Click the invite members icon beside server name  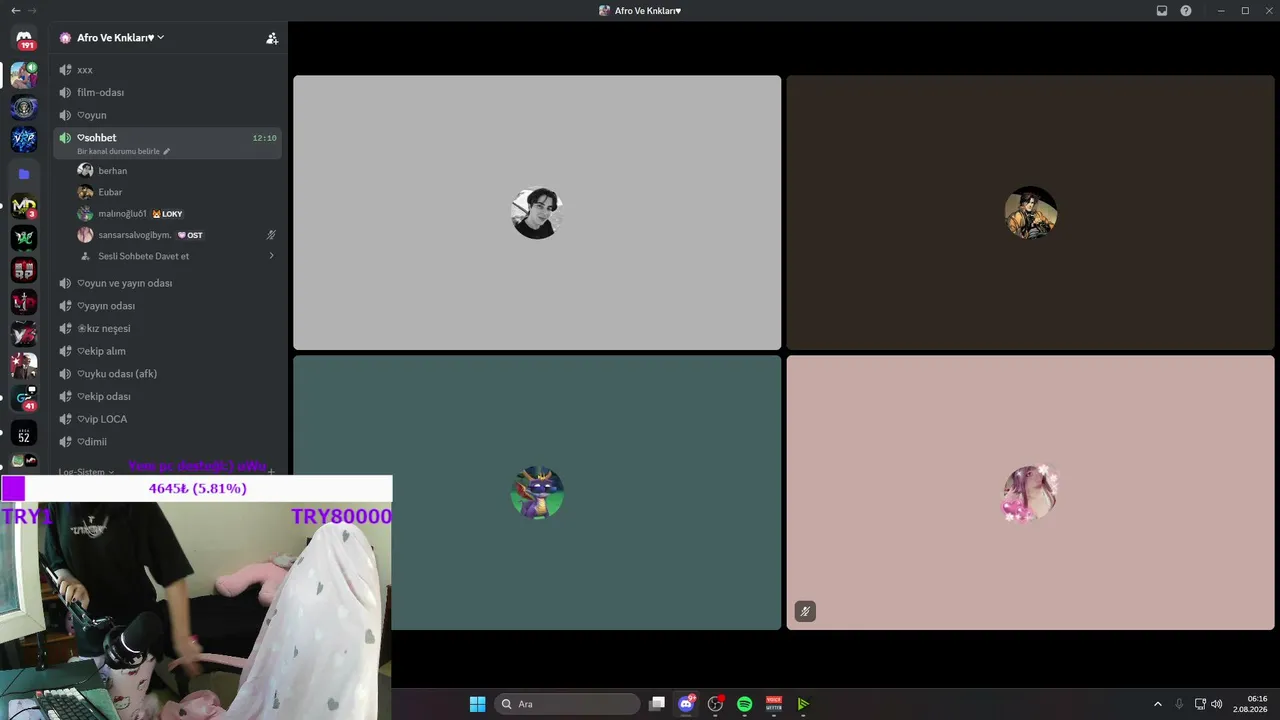tap(272, 38)
